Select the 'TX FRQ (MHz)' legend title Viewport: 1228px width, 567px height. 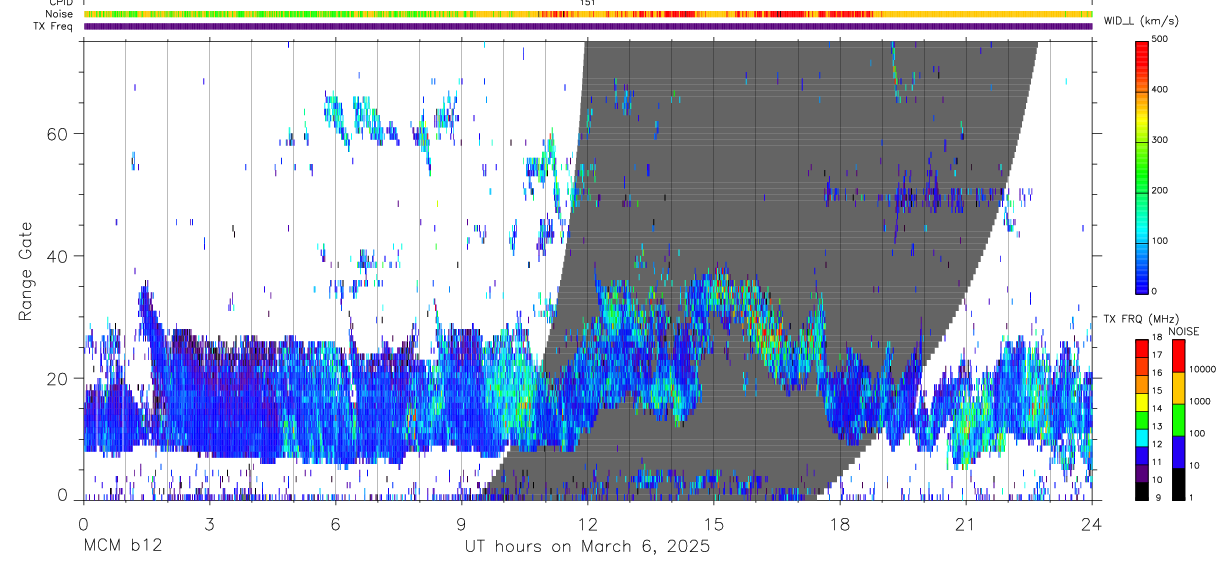click(1140, 319)
